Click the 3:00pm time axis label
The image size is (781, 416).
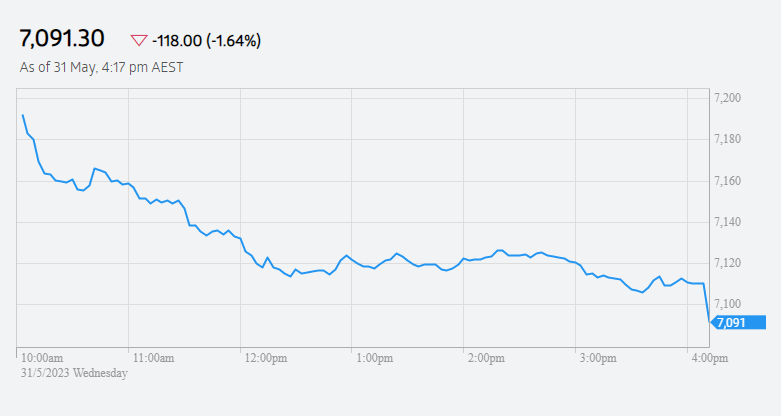(x=598, y=358)
